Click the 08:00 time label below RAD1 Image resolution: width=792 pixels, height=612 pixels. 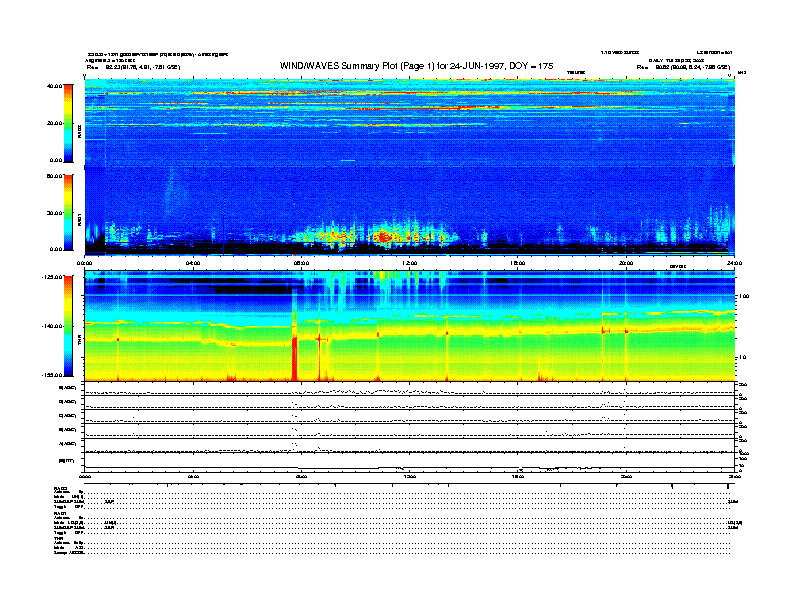(302, 263)
